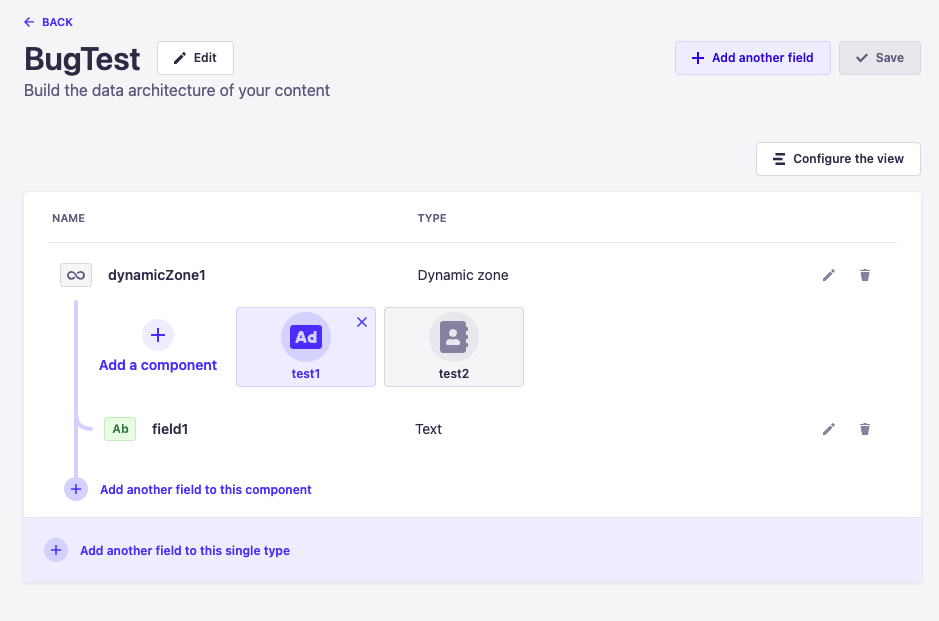Edit field1 using its pencil icon
This screenshot has height=621, width=939.
[x=828, y=429]
